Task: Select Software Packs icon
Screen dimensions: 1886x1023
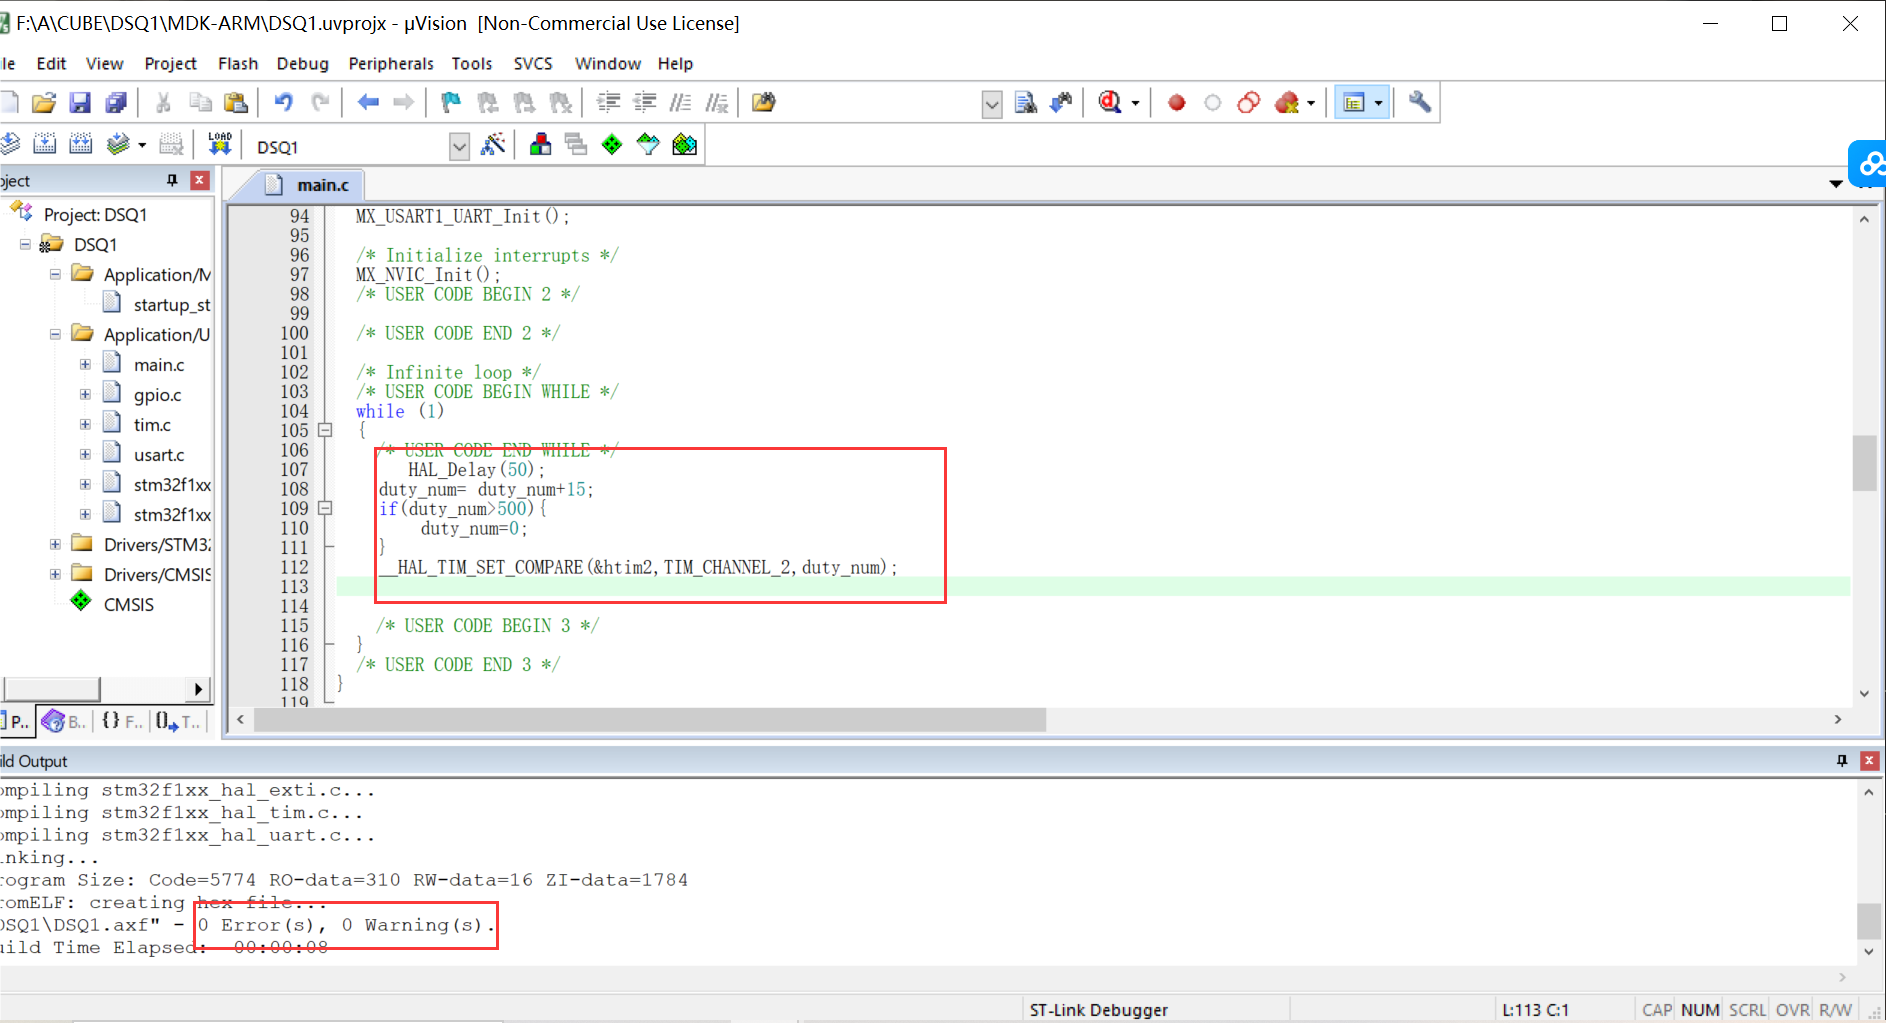Action: (648, 145)
